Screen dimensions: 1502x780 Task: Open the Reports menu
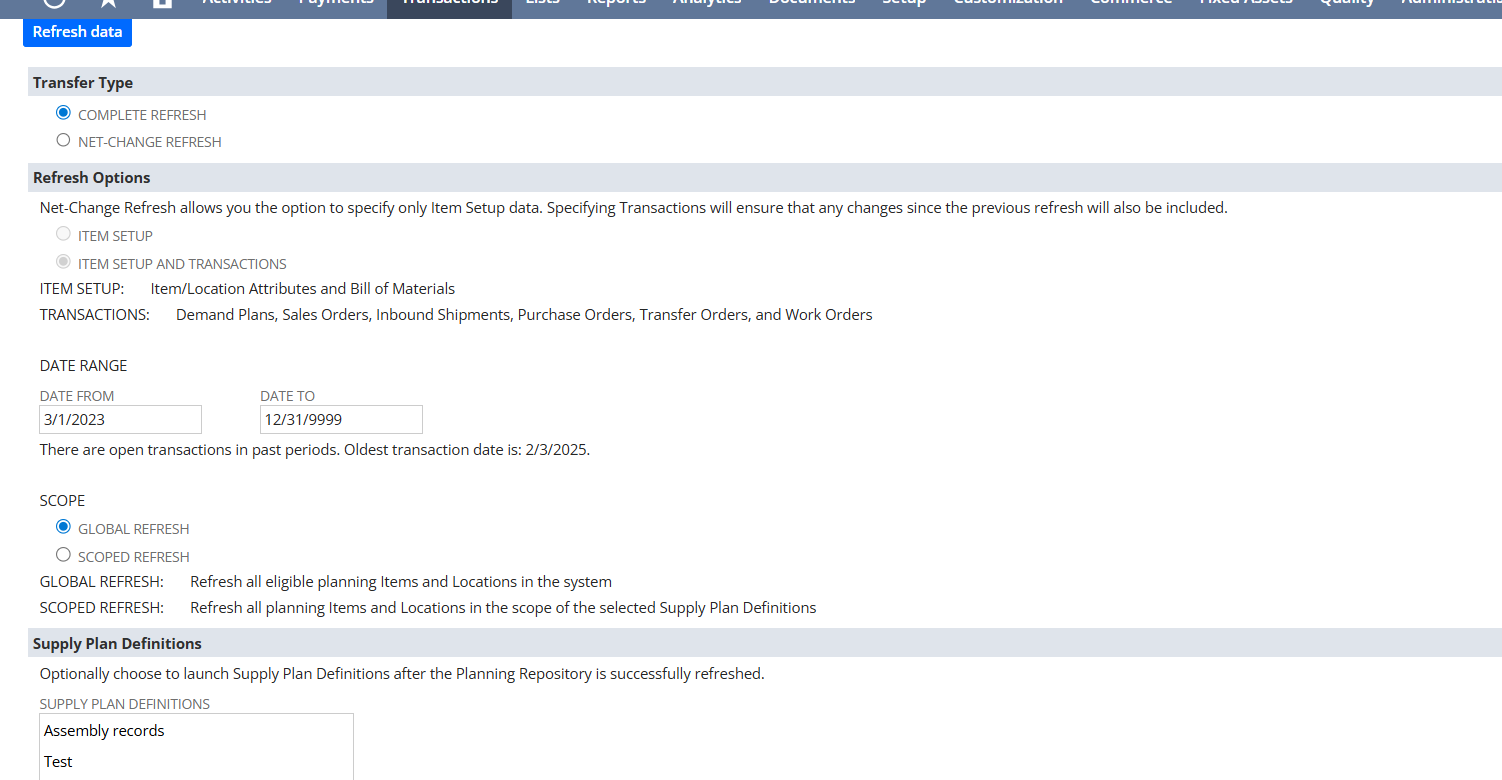(616, 4)
